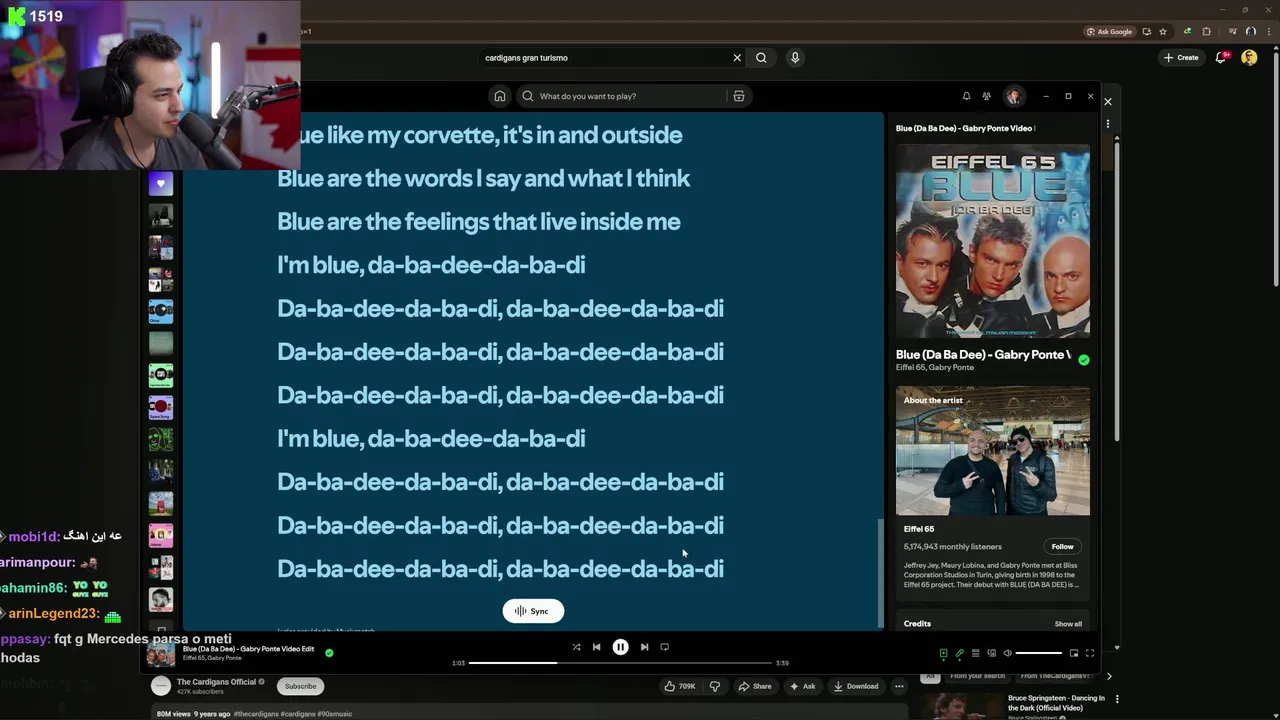
Task: Subscribe to The Cardigans Official channel
Action: [300, 686]
